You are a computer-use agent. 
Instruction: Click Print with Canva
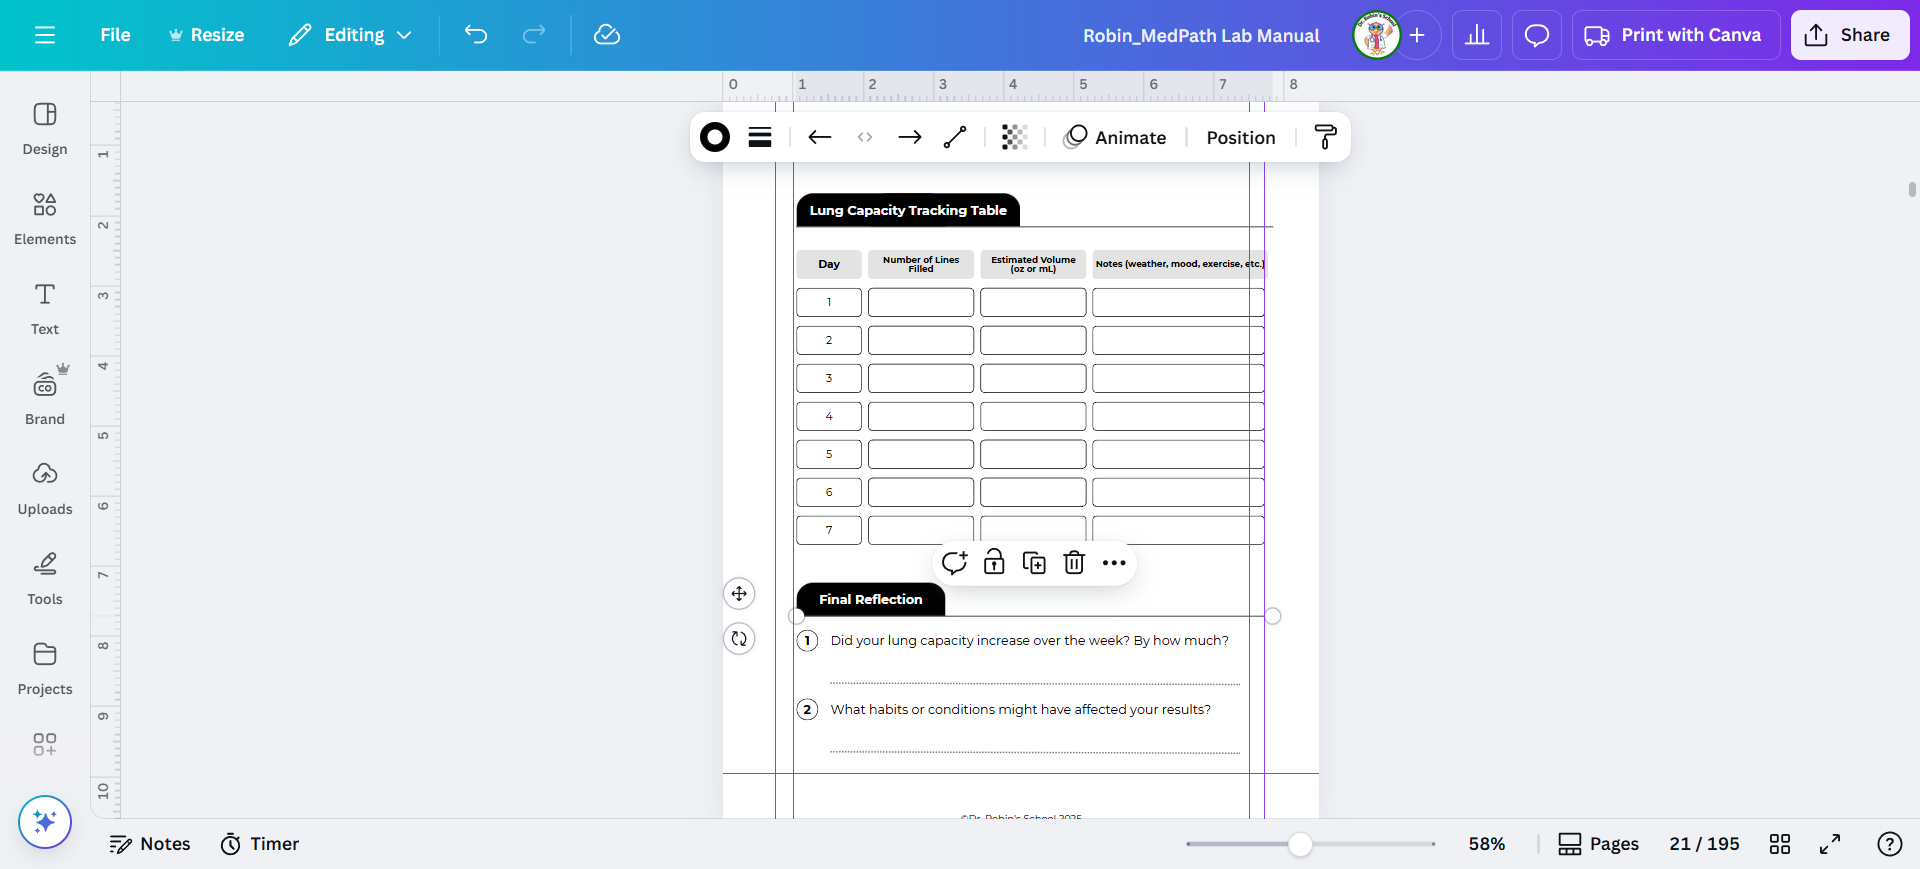click(1674, 35)
